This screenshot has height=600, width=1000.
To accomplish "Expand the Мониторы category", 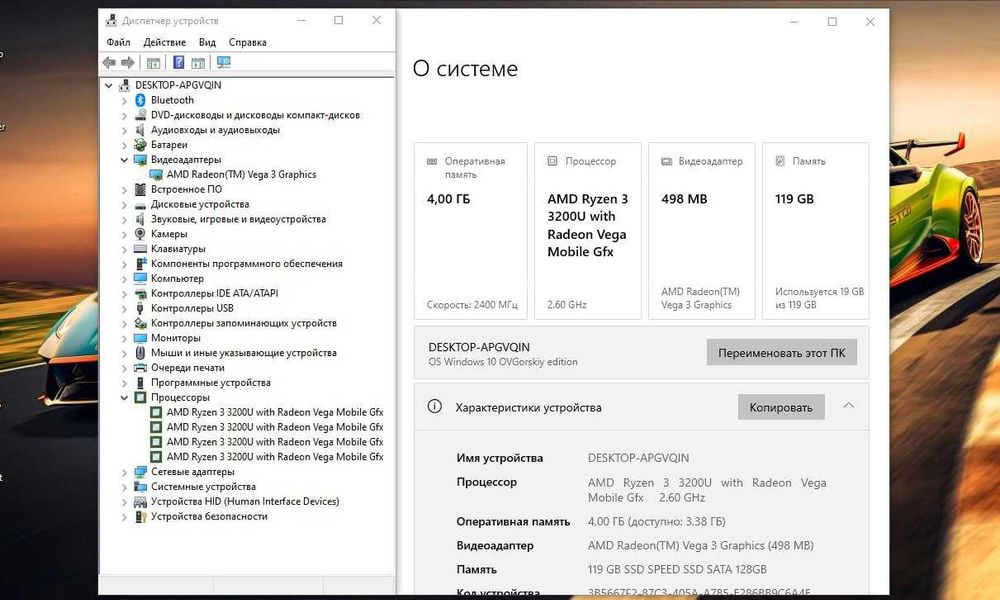I will (x=124, y=339).
